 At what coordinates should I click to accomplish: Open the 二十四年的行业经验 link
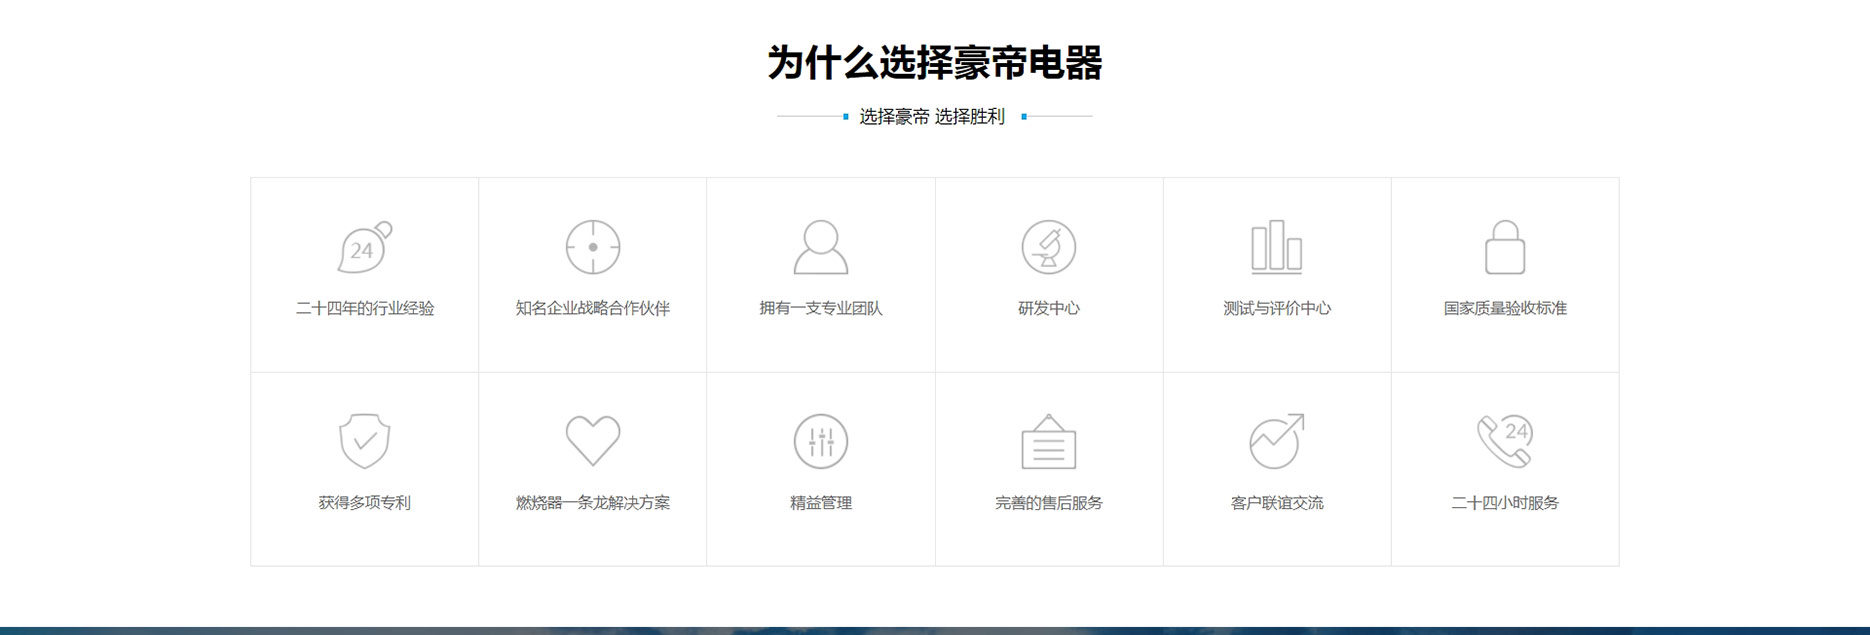pyautogui.click(x=364, y=308)
